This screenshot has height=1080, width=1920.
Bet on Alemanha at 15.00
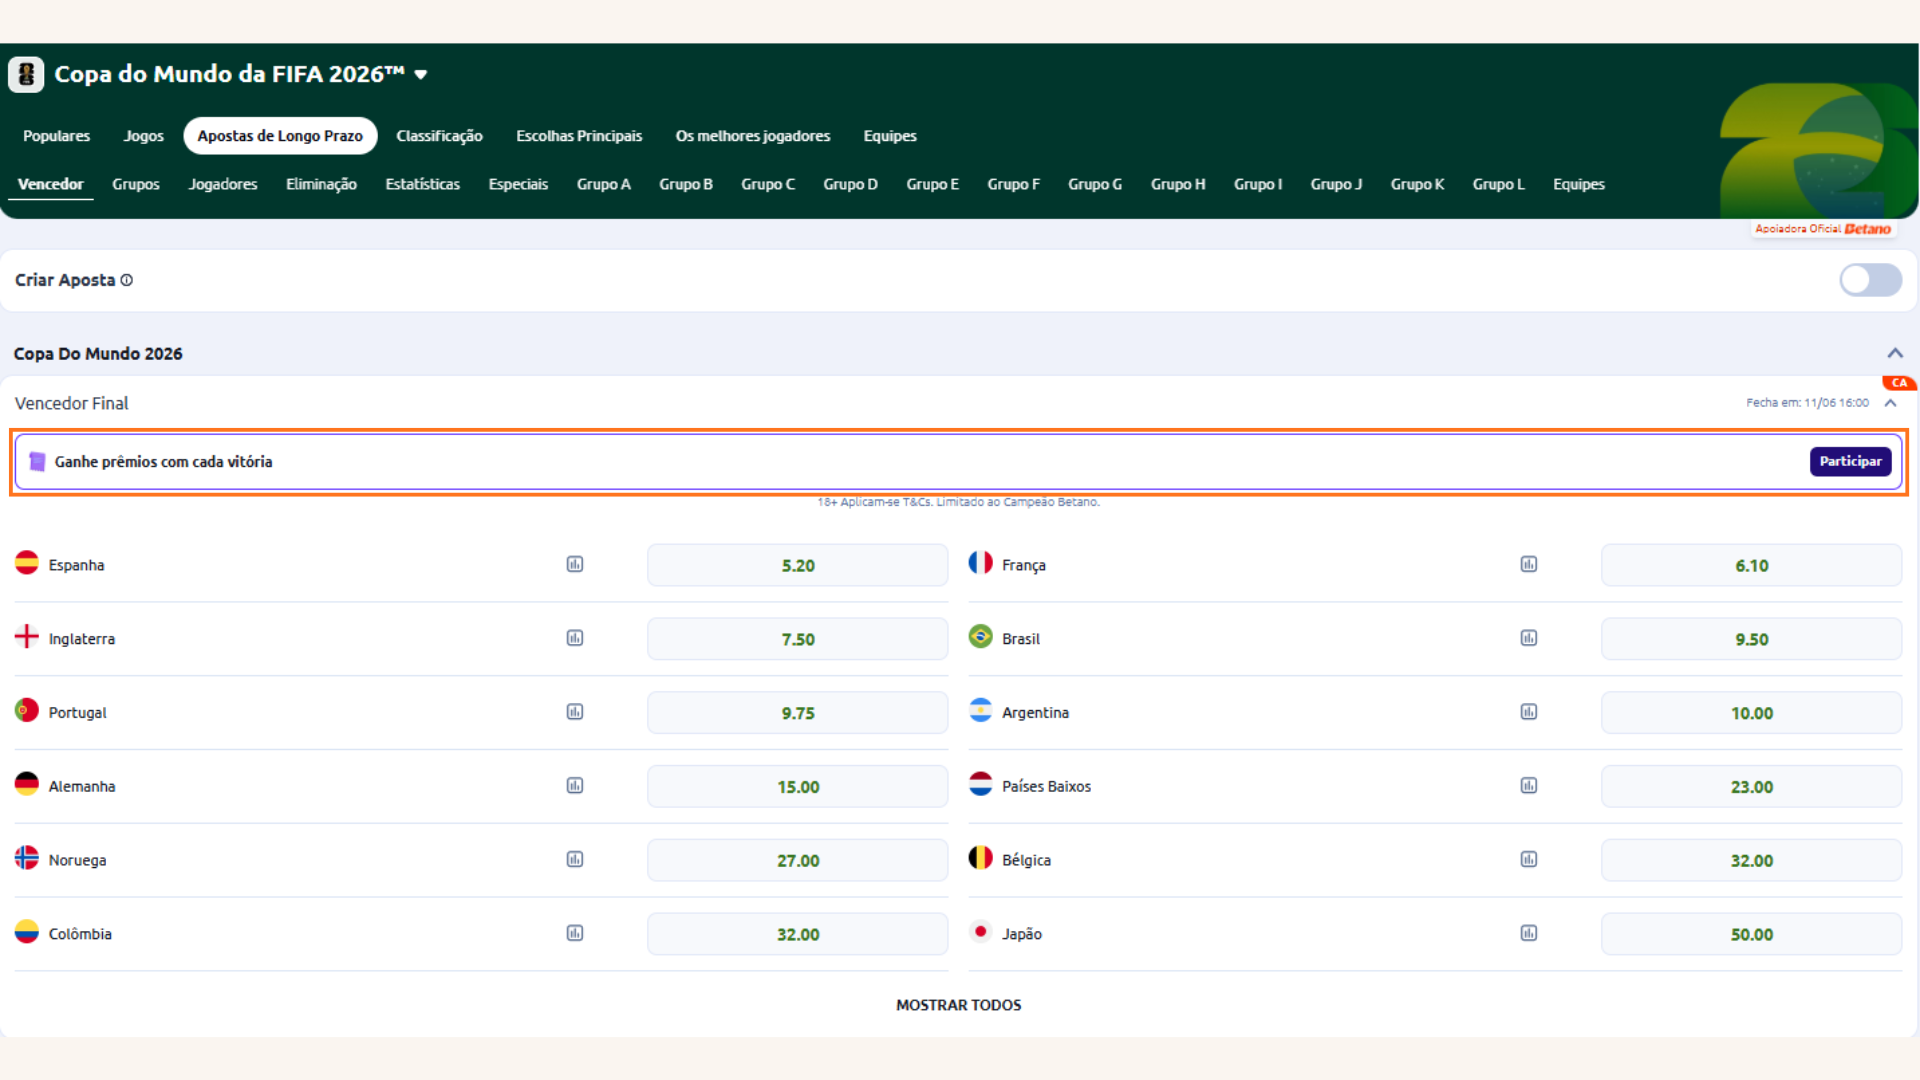(x=797, y=787)
